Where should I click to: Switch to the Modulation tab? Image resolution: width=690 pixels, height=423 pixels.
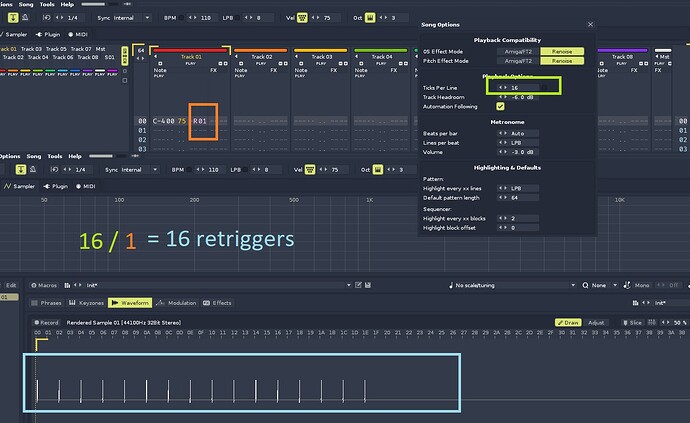click(x=177, y=303)
